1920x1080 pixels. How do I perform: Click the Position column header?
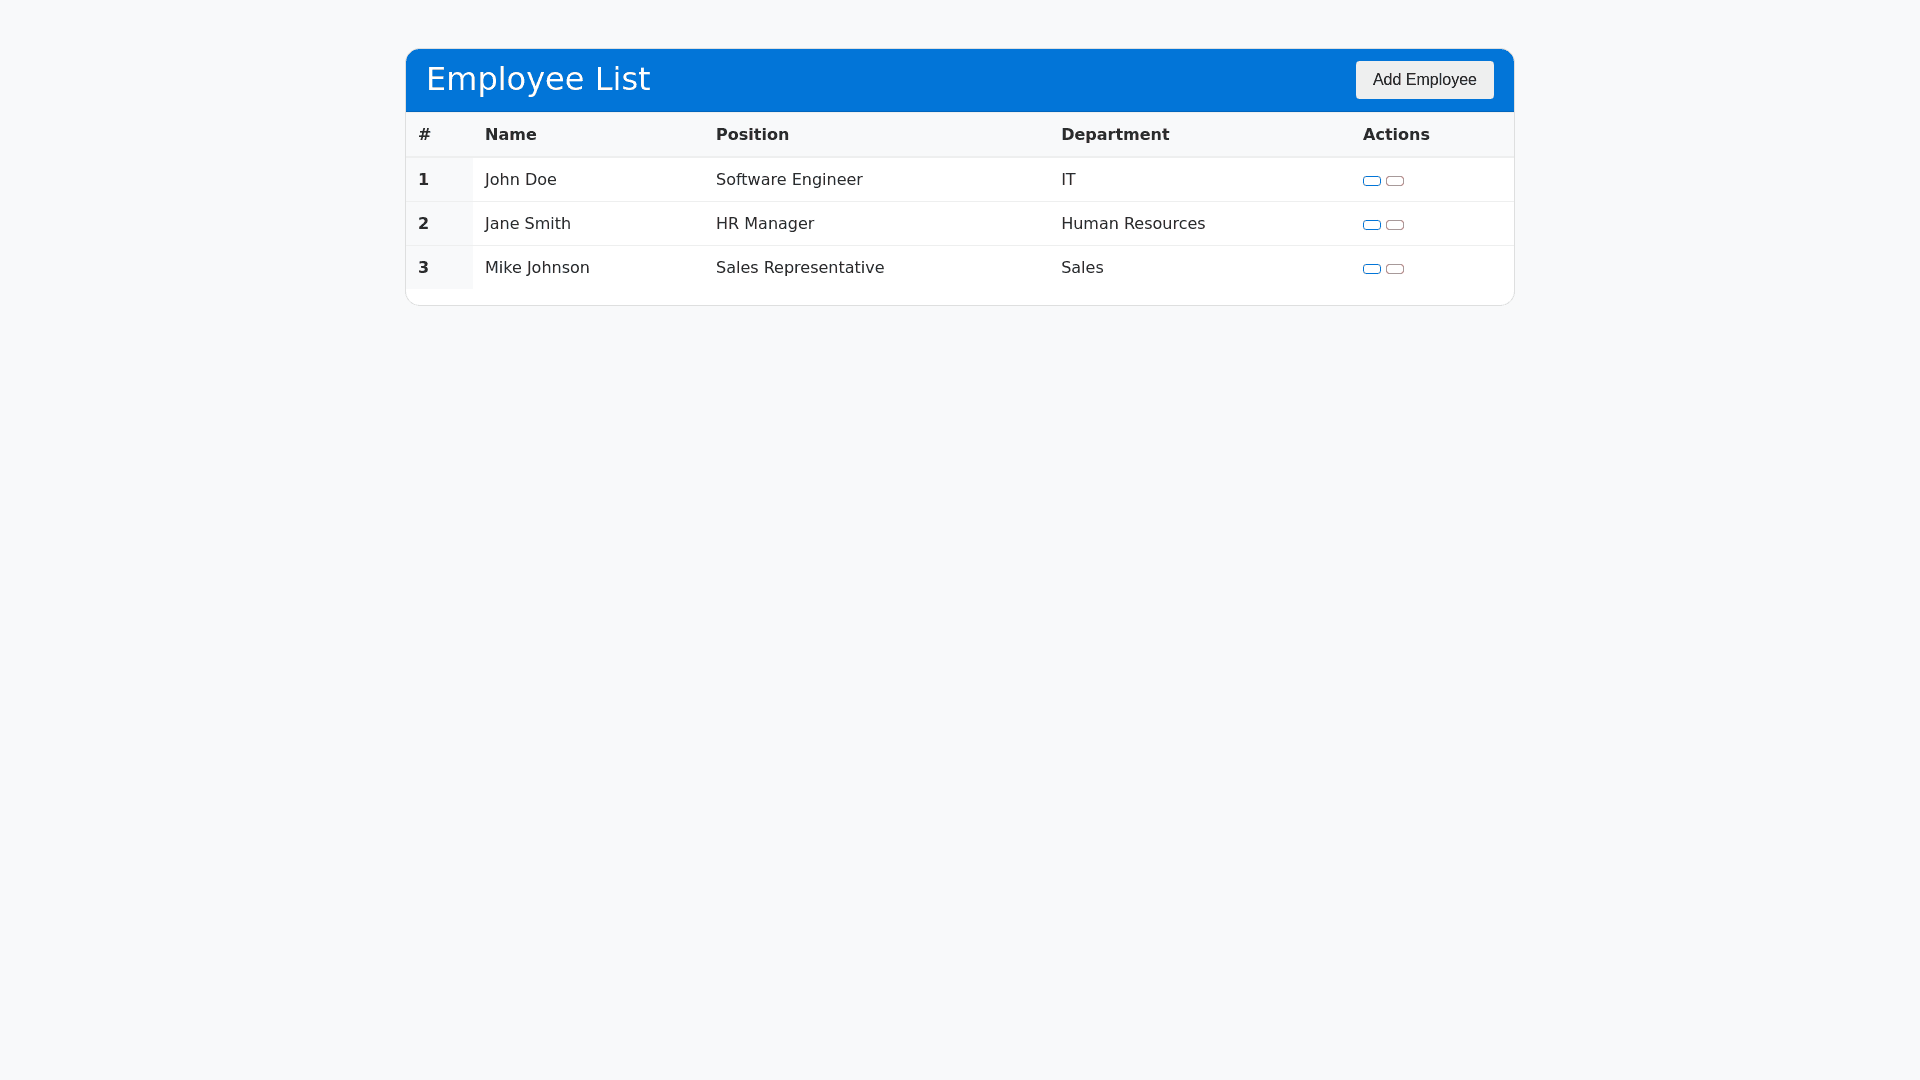click(x=752, y=135)
